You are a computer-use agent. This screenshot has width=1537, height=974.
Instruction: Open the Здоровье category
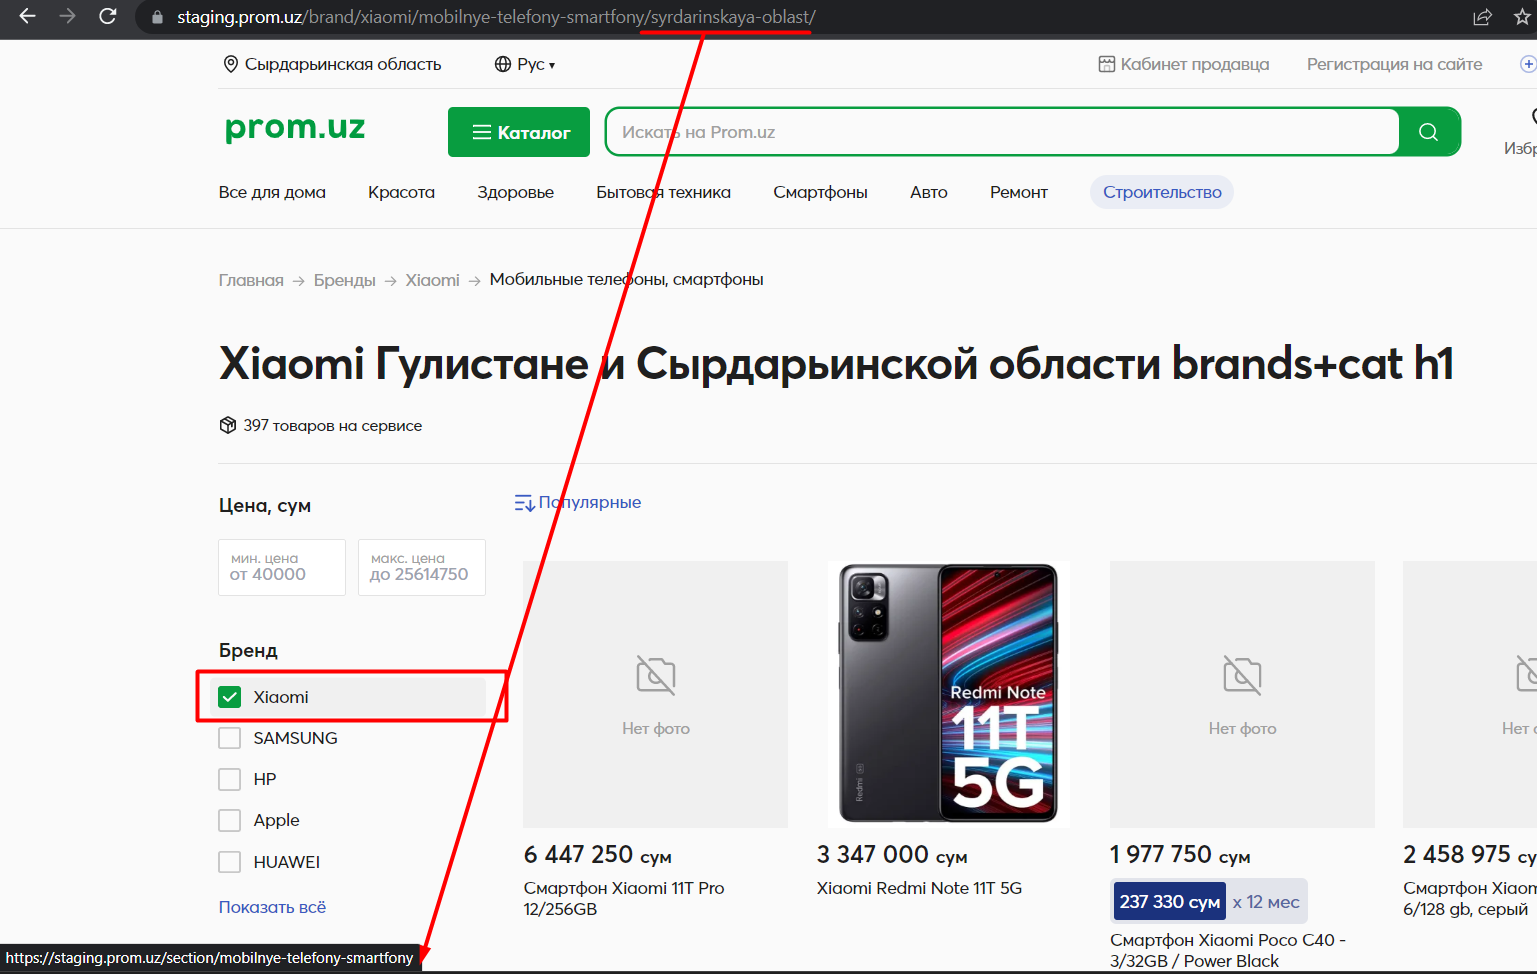pyautogui.click(x=515, y=192)
